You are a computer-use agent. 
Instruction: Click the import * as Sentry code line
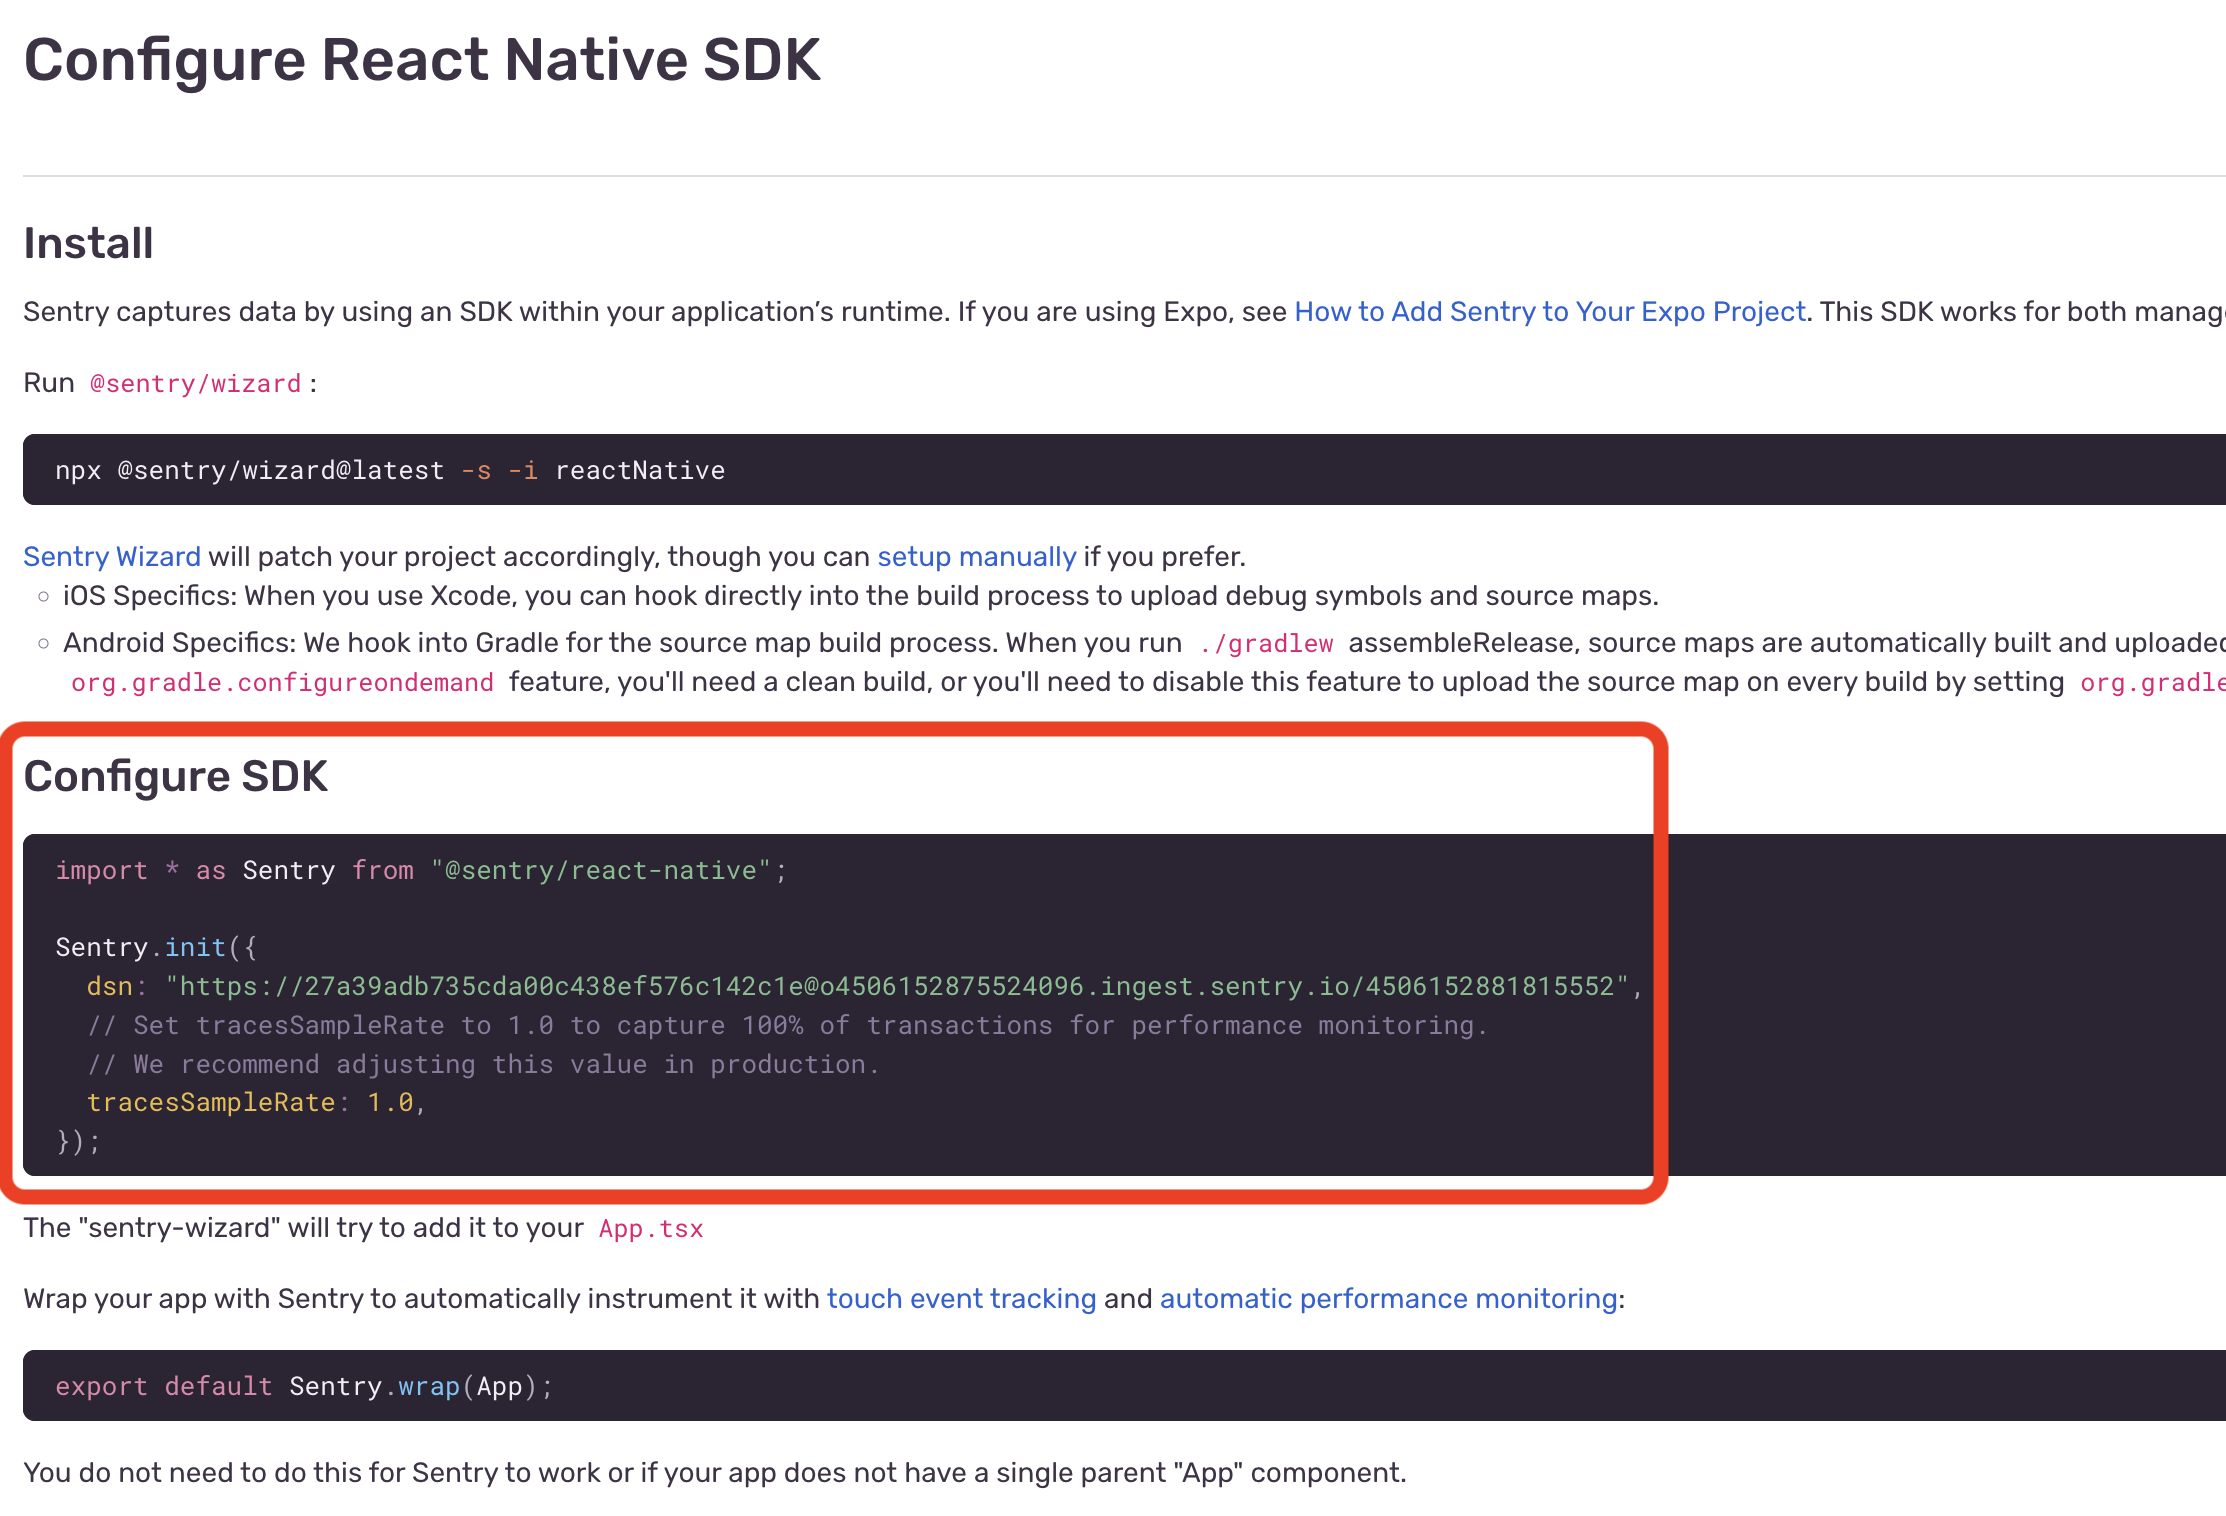(421, 871)
